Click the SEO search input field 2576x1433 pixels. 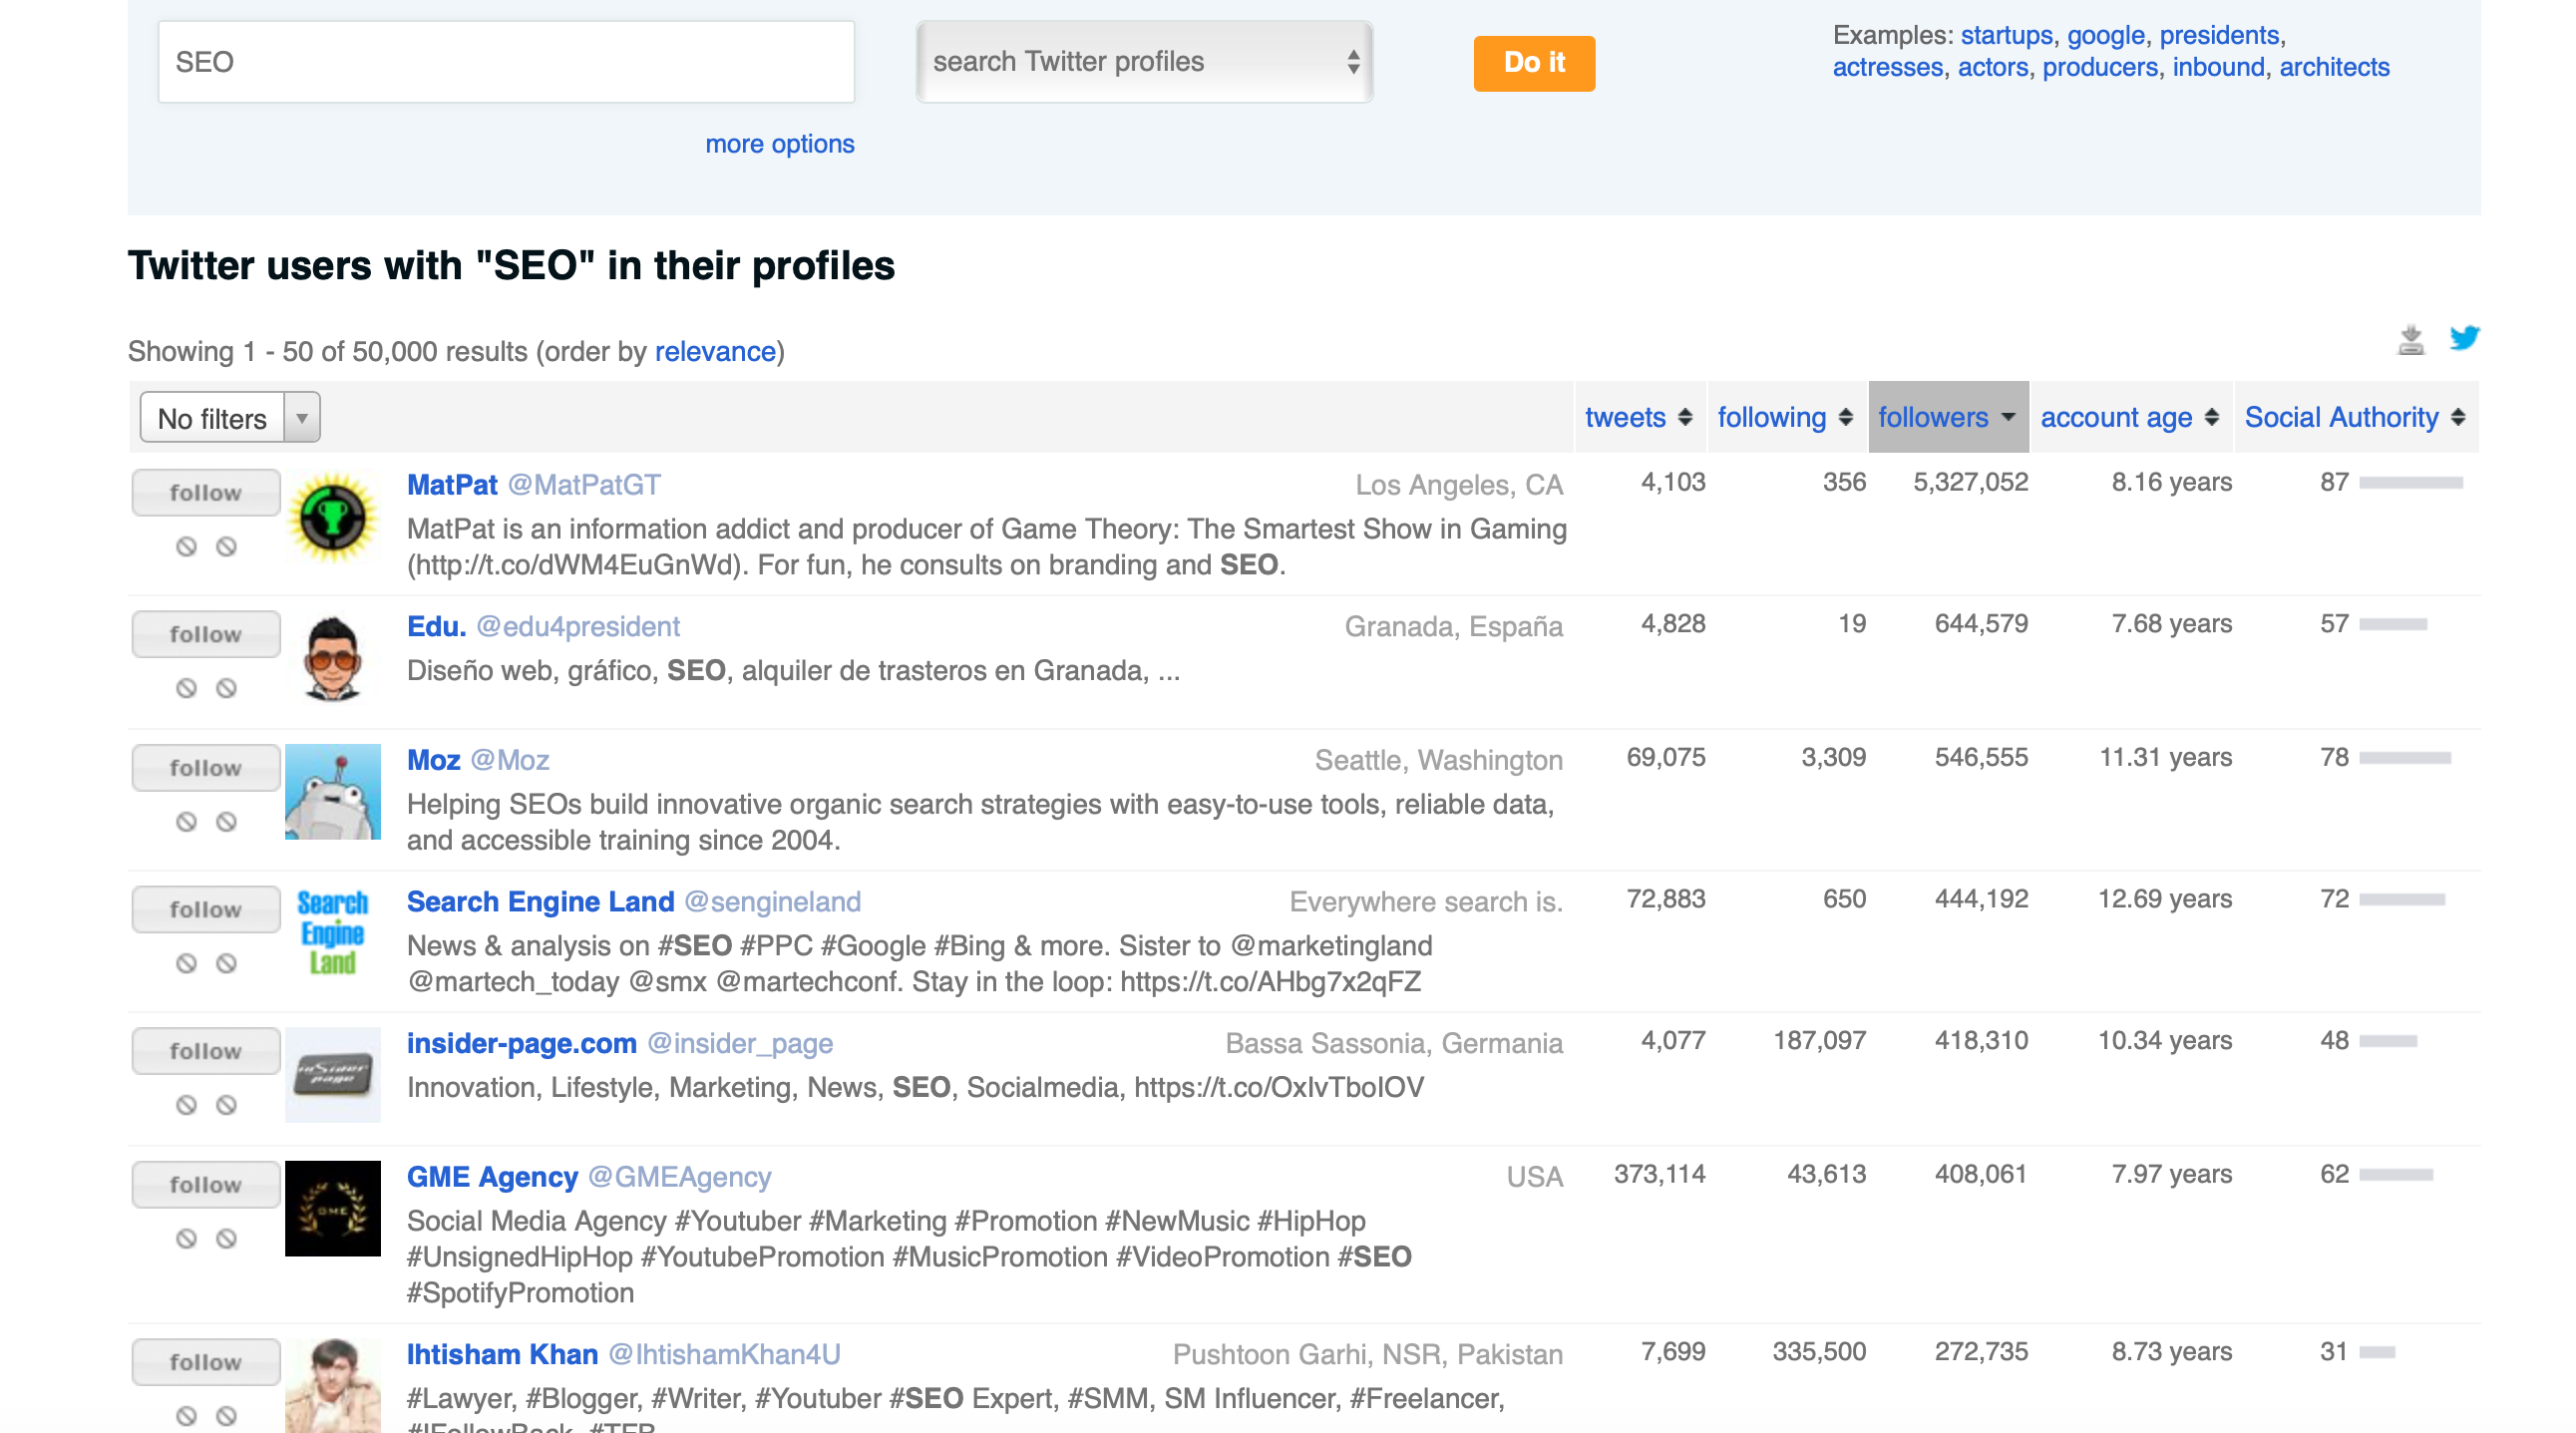coord(506,62)
